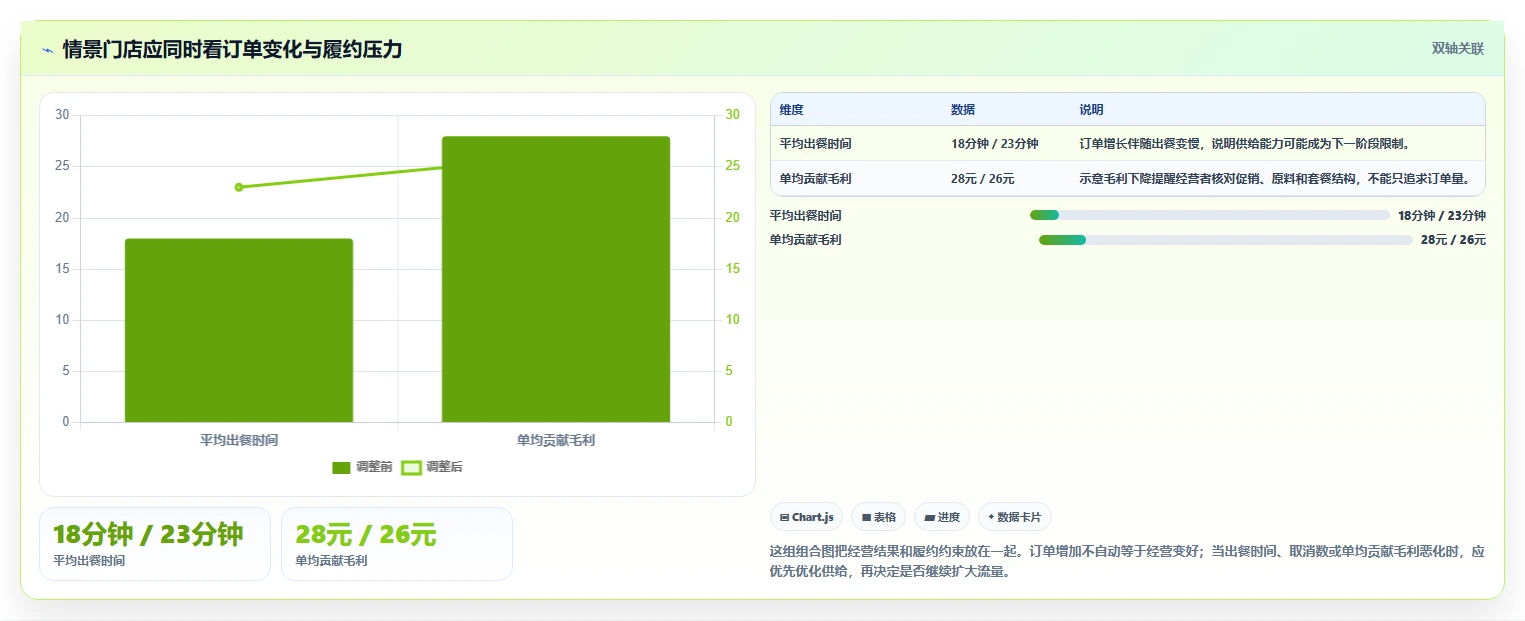Click the 双轴关联 badge in the header
Image resolution: width=1525 pixels, height=621 pixels.
pyautogui.click(x=1458, y=48)
